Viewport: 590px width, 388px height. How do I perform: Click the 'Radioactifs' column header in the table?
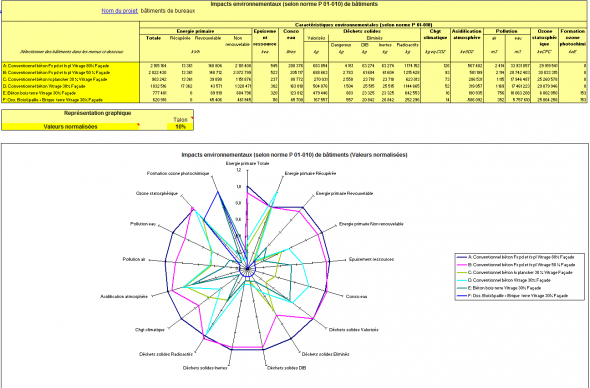pyautogui.click(x=408, y=45)
